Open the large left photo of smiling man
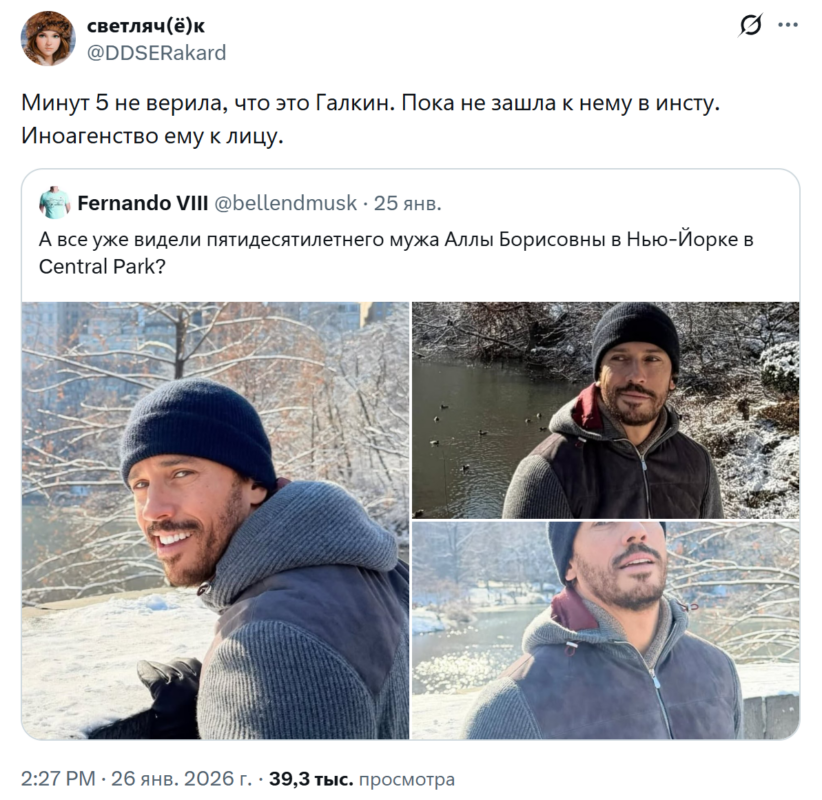This screenshot has height=800, width=822. click(x=215, y=520)
